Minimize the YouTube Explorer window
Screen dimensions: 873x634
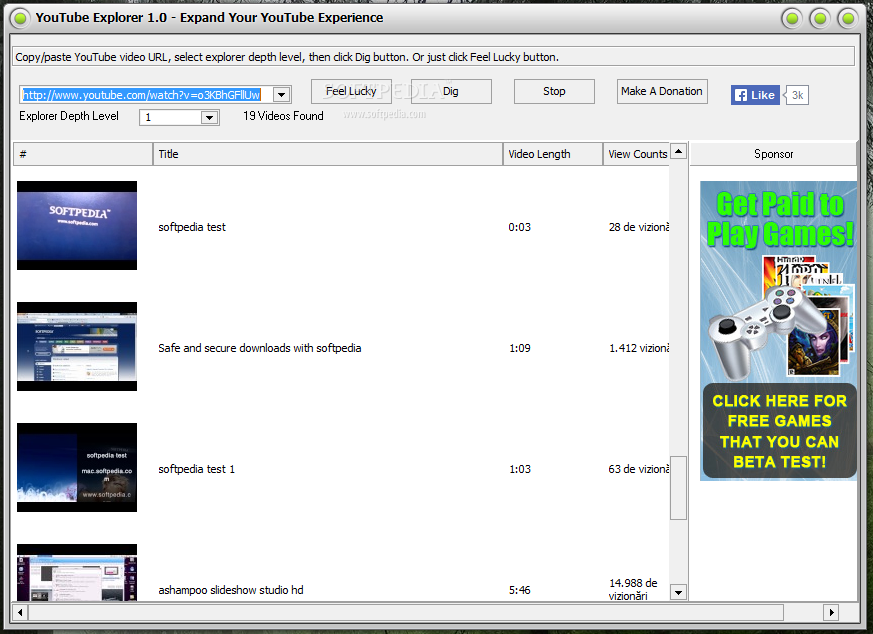[792, 18]
